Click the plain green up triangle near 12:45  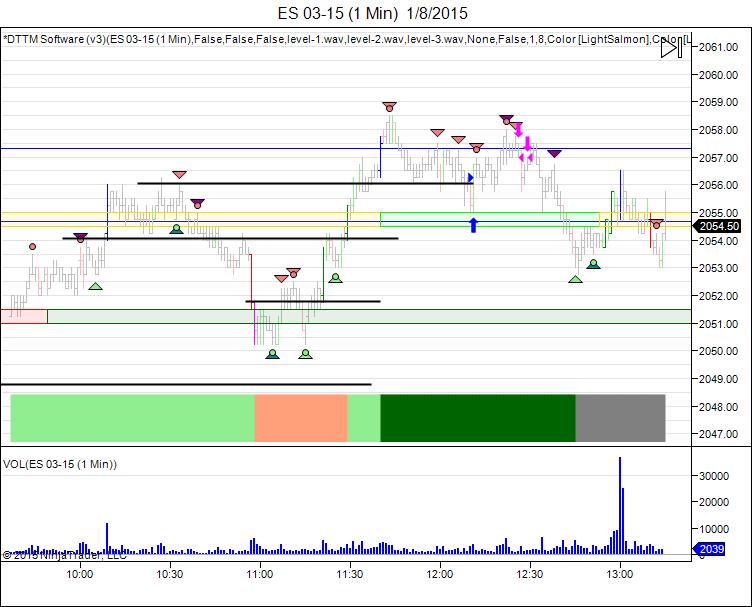tap(576, 279)
